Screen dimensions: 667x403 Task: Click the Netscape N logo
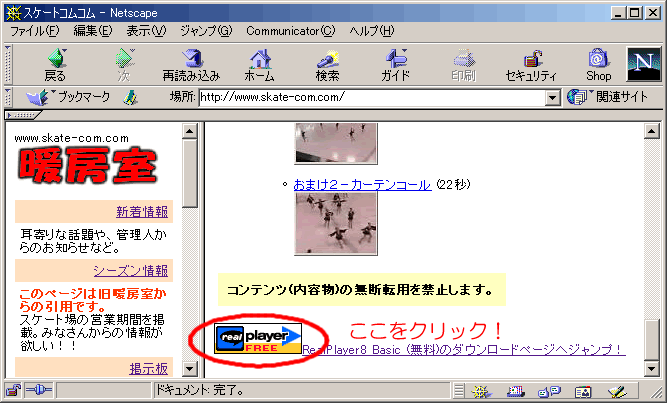[644, 64]
